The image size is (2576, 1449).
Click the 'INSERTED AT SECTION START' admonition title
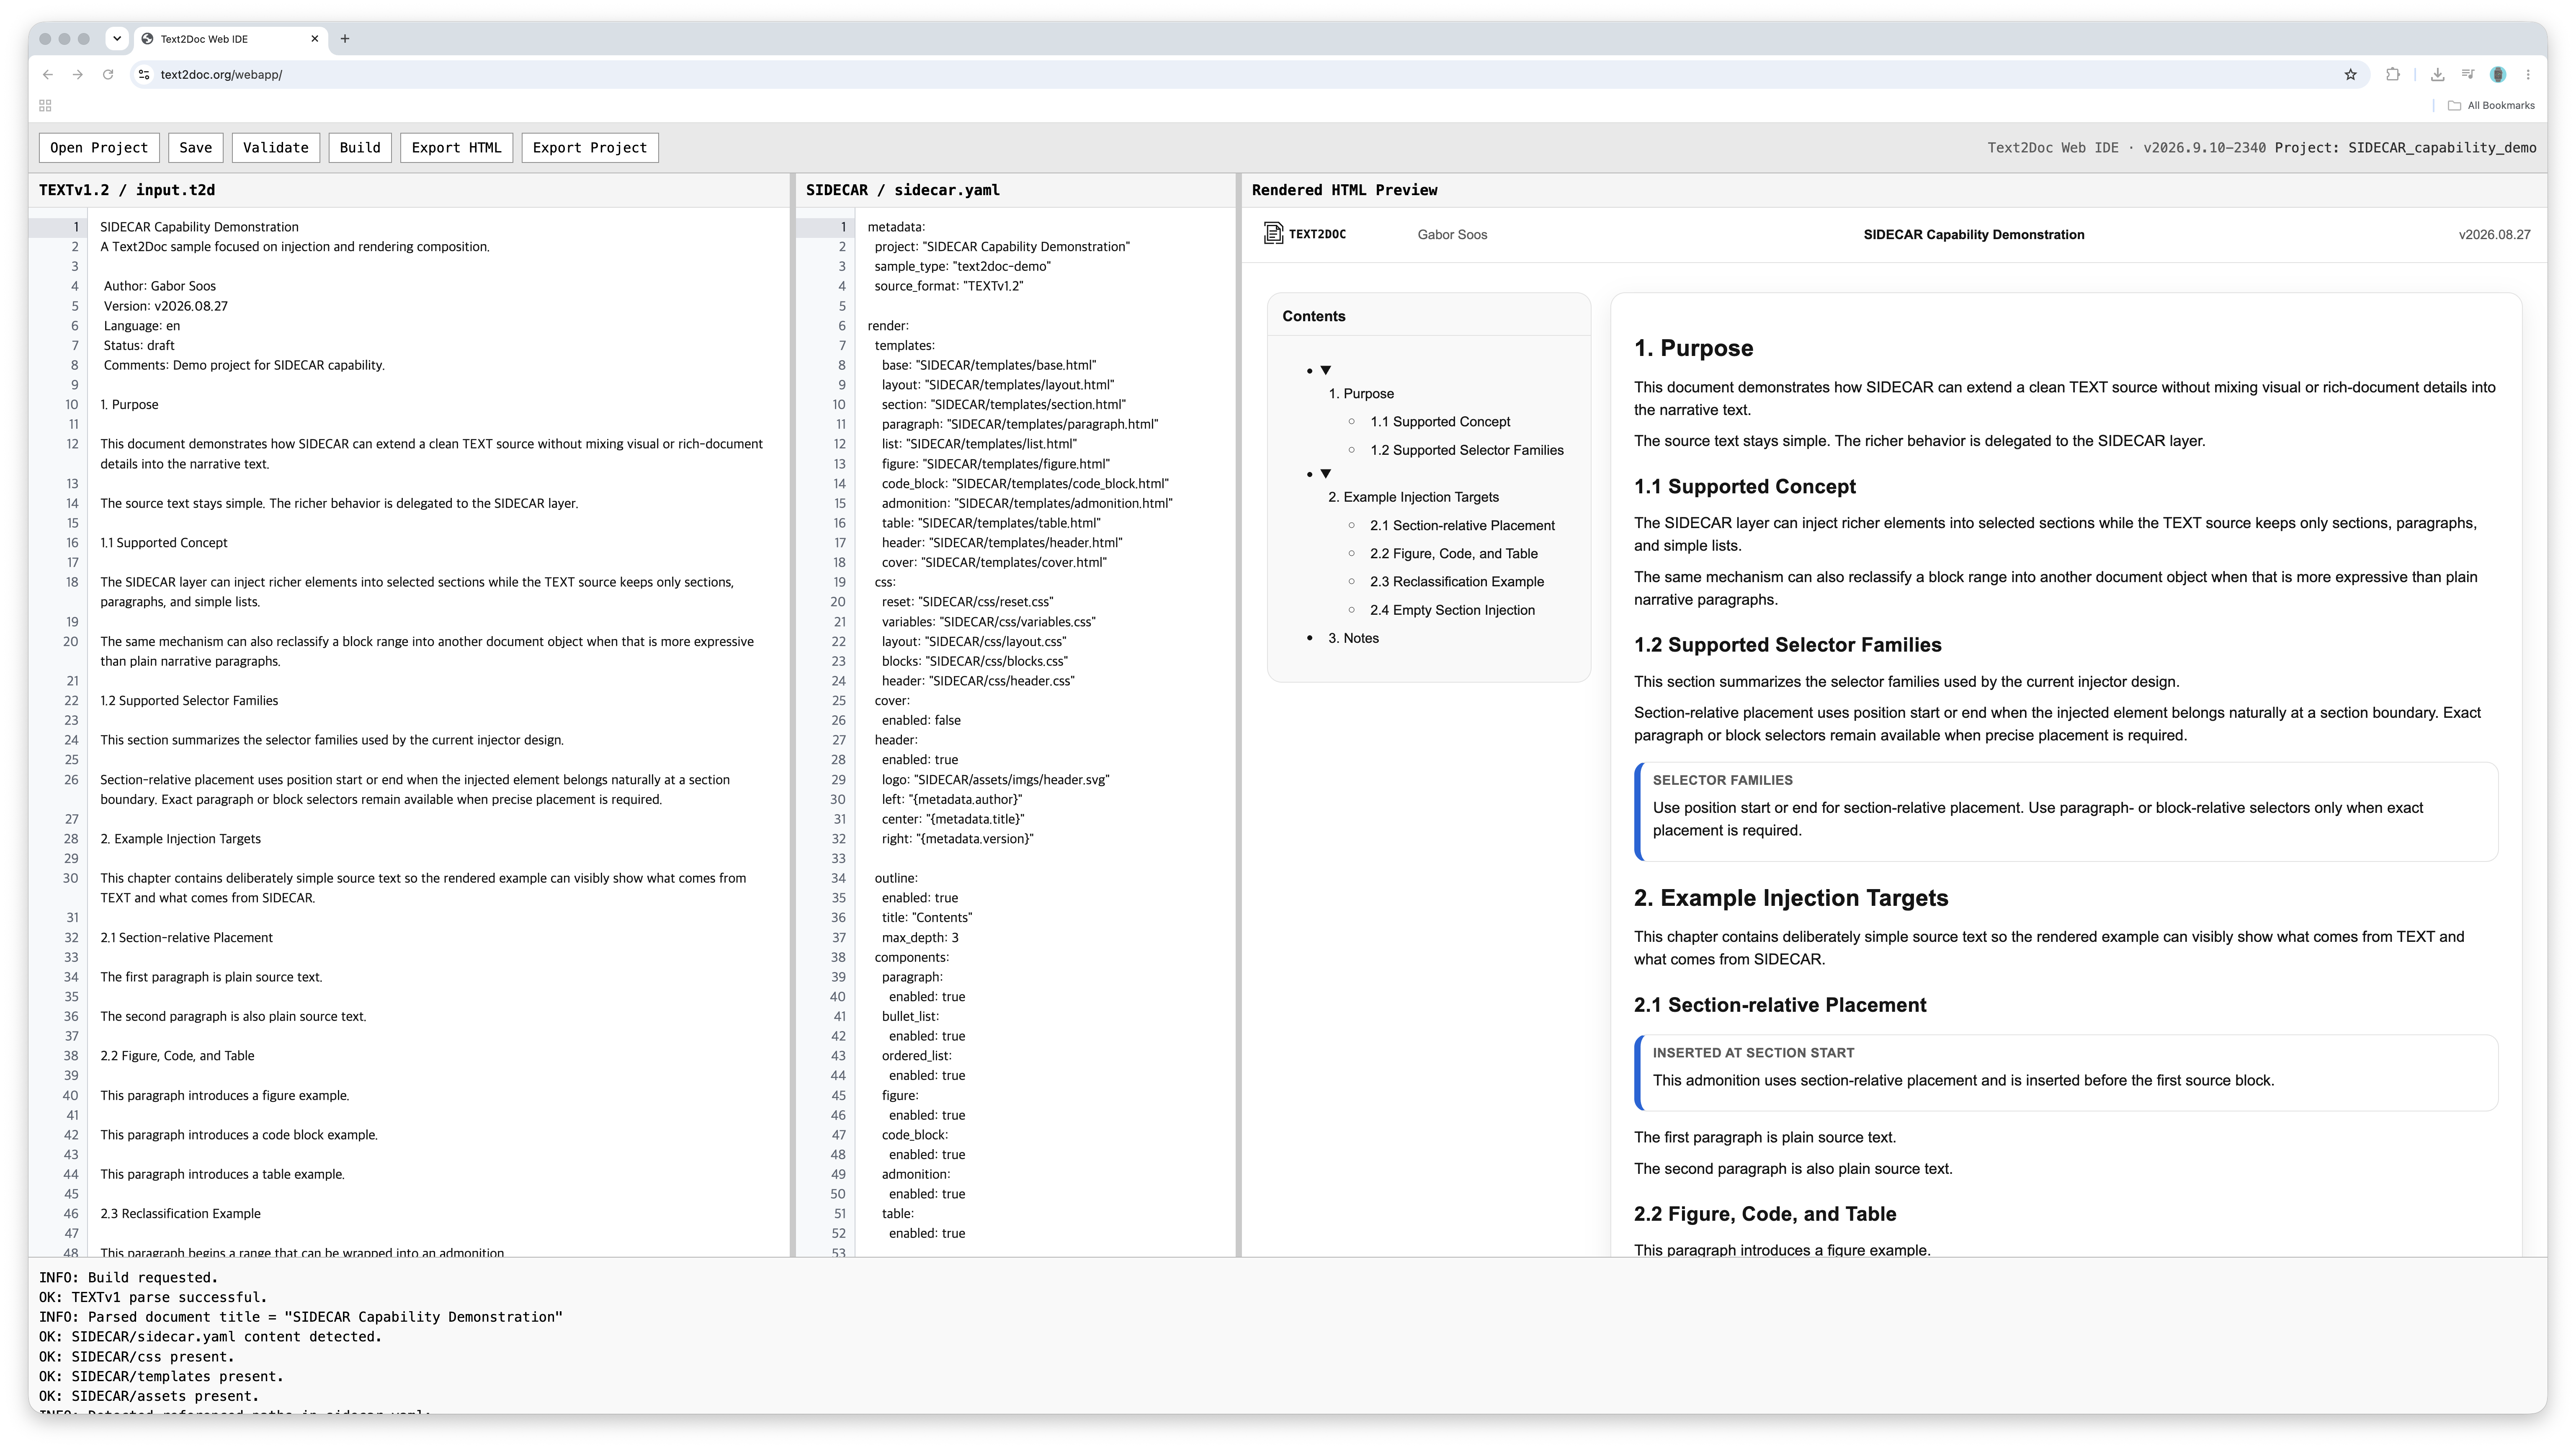point(1753,1053)
